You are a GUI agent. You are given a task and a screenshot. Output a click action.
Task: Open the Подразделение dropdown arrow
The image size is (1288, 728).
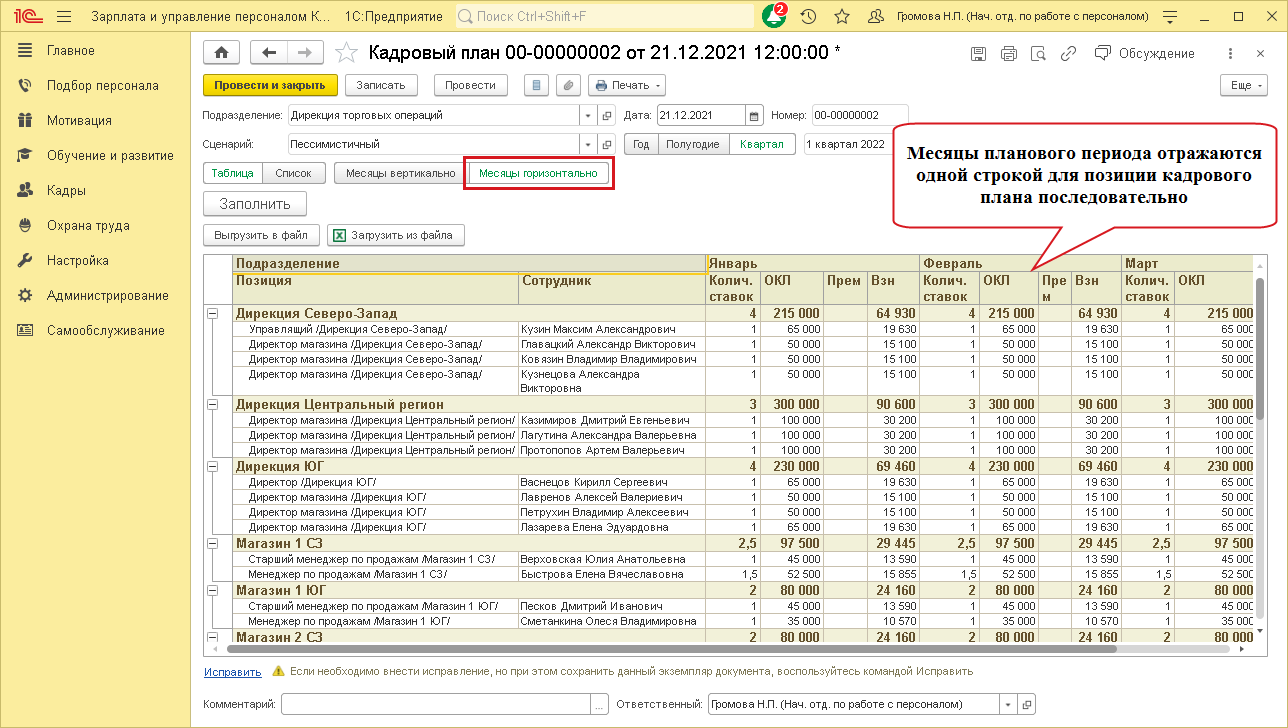[x=587, y=115]
